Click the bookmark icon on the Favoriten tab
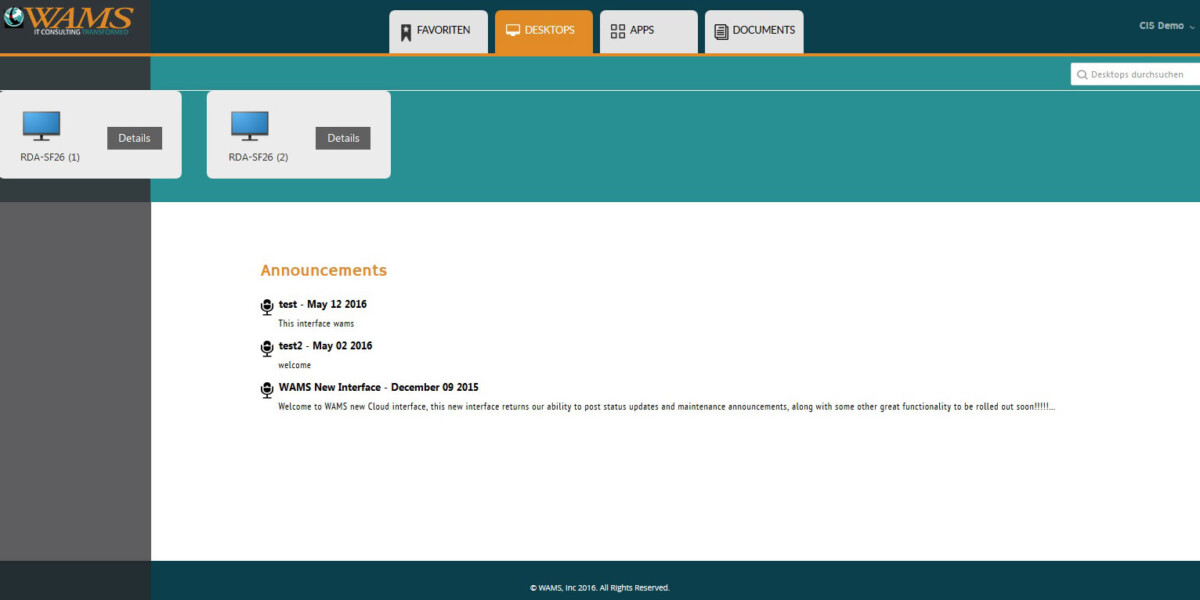Screen dimensions: 1200x600 [x=406, y=31]
